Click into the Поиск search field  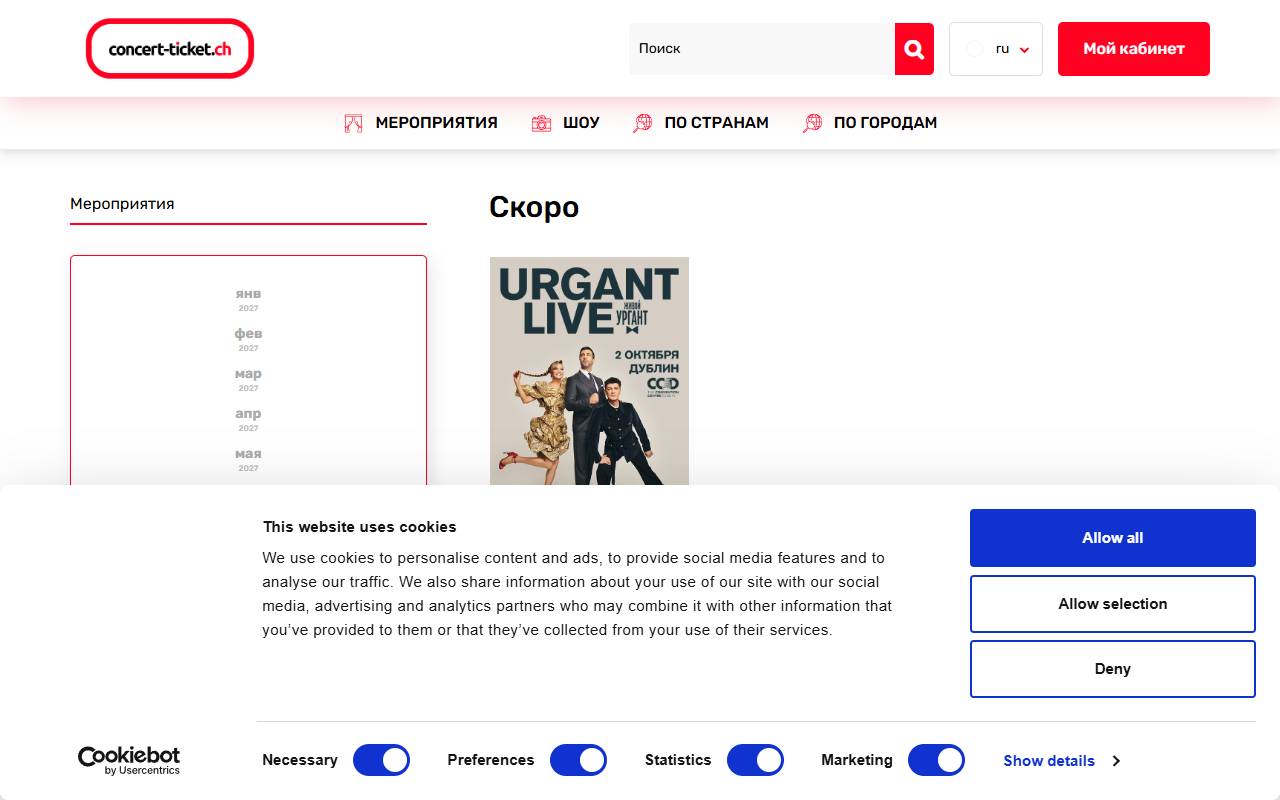[x=762, y=49]
